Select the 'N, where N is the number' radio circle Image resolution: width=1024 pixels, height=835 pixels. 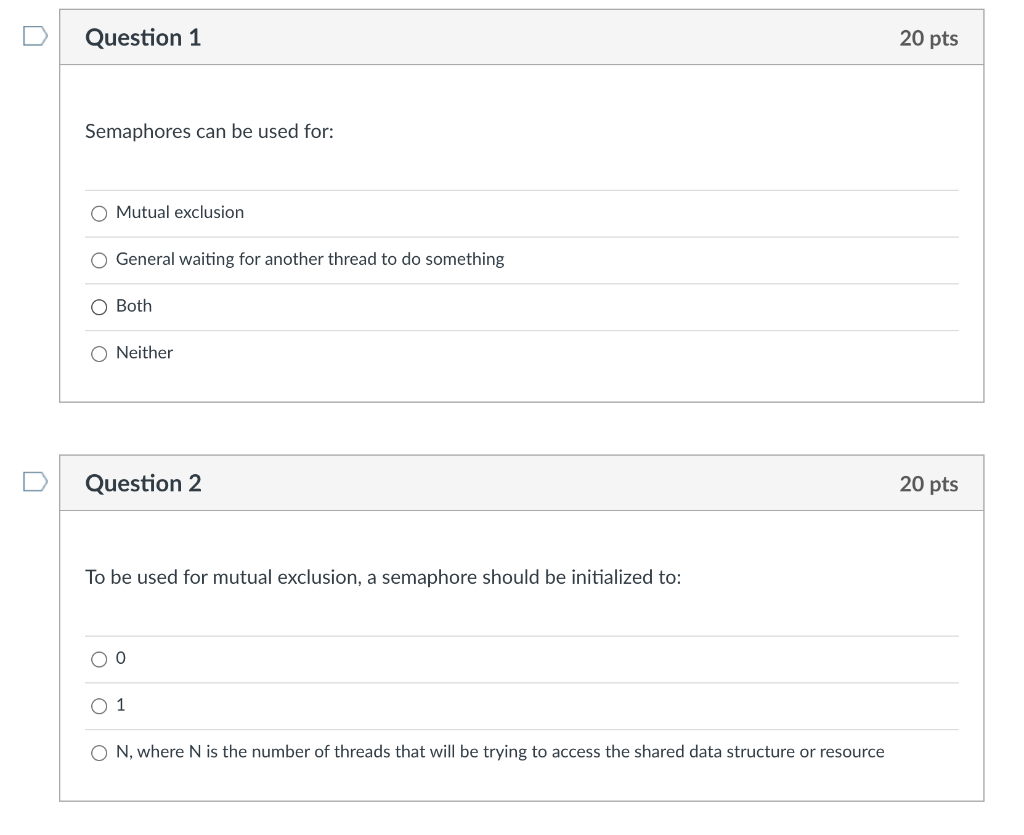click(x=99, y=753)
